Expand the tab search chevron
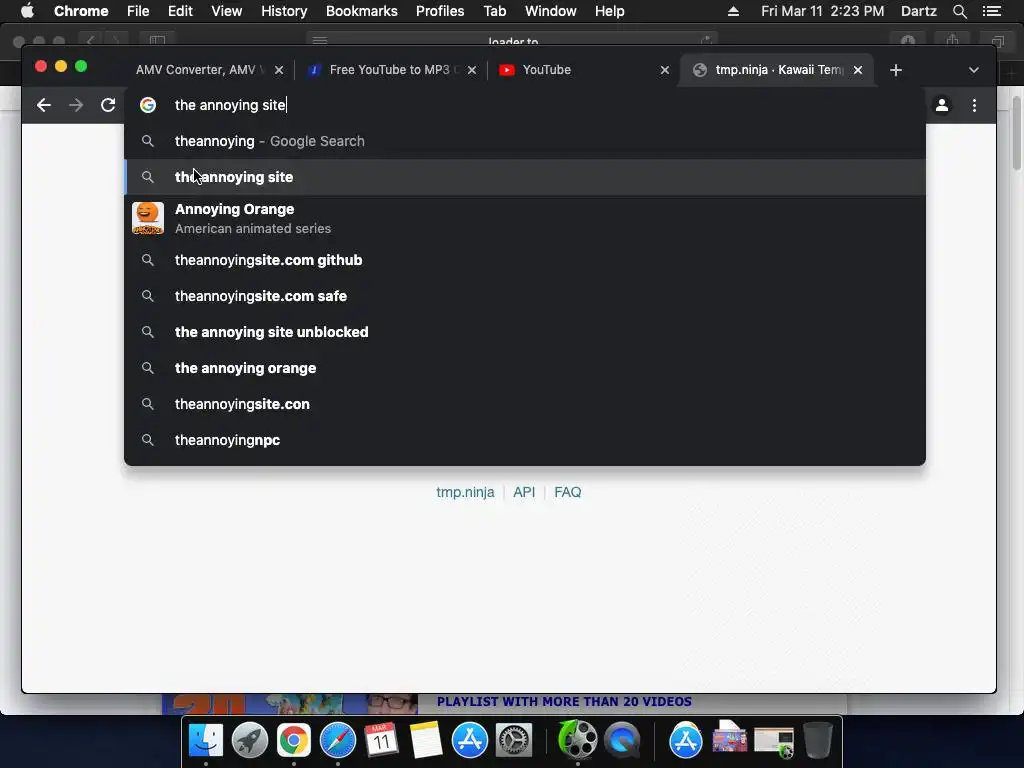 tap(974, 70)
